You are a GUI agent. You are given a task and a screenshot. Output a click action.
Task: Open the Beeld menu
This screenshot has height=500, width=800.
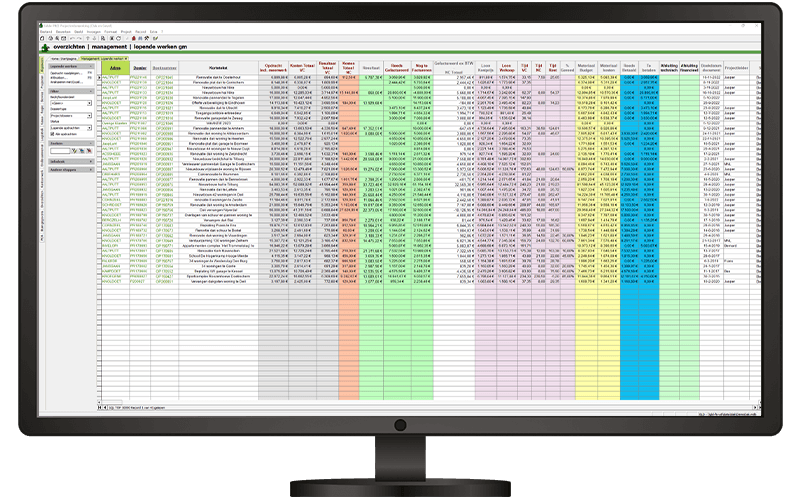click(x=79, y=32)
